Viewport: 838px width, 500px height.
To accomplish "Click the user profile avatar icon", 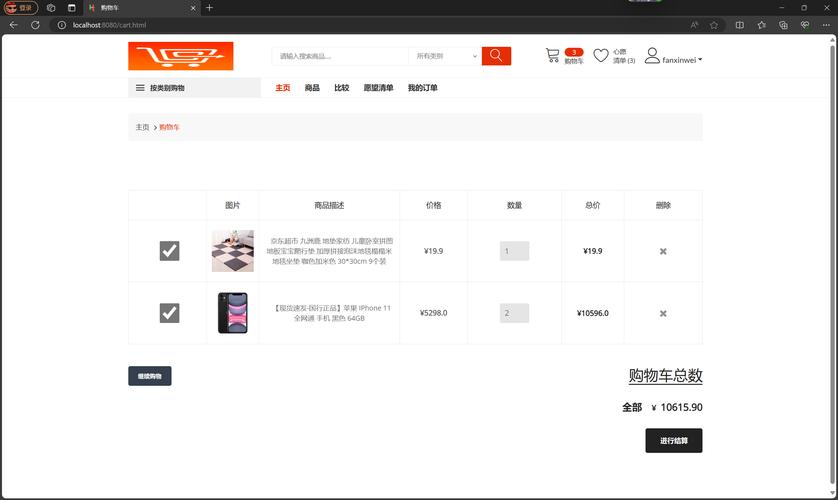I will (651, 56).
